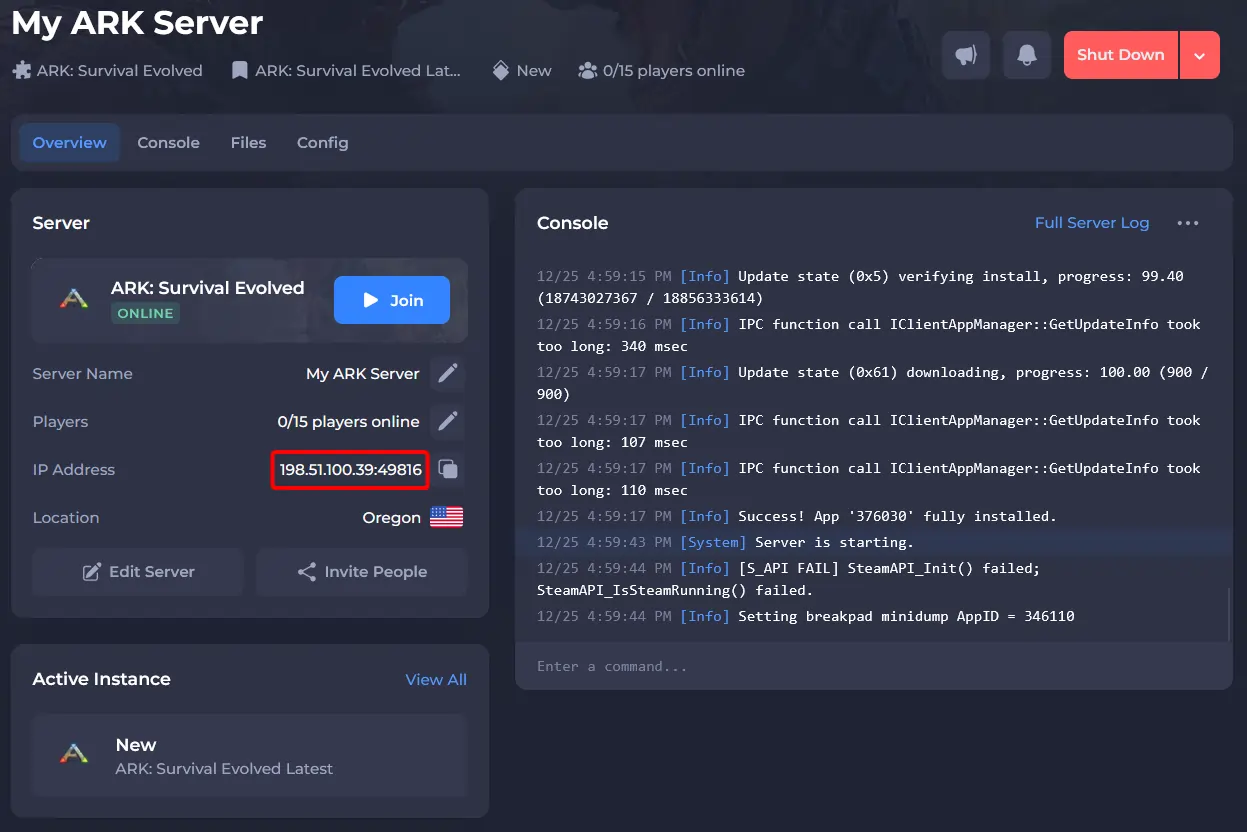Viewport: 1247px width, 832px height.
Task: Switch to the Overview tab
Action: (x=70, y=143)
